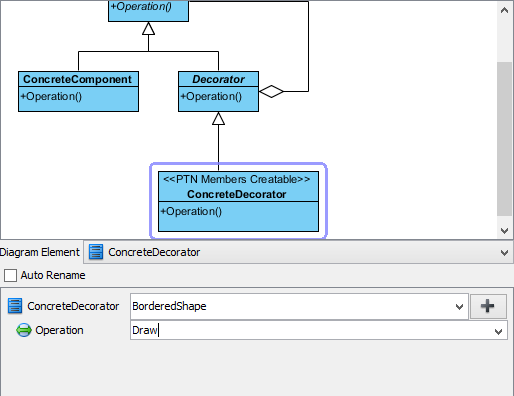This screenshot has width=514, height=396.
Task: Expand the Diagram Element ConcreteDecorator dropdown
Action: coord(504,253)
